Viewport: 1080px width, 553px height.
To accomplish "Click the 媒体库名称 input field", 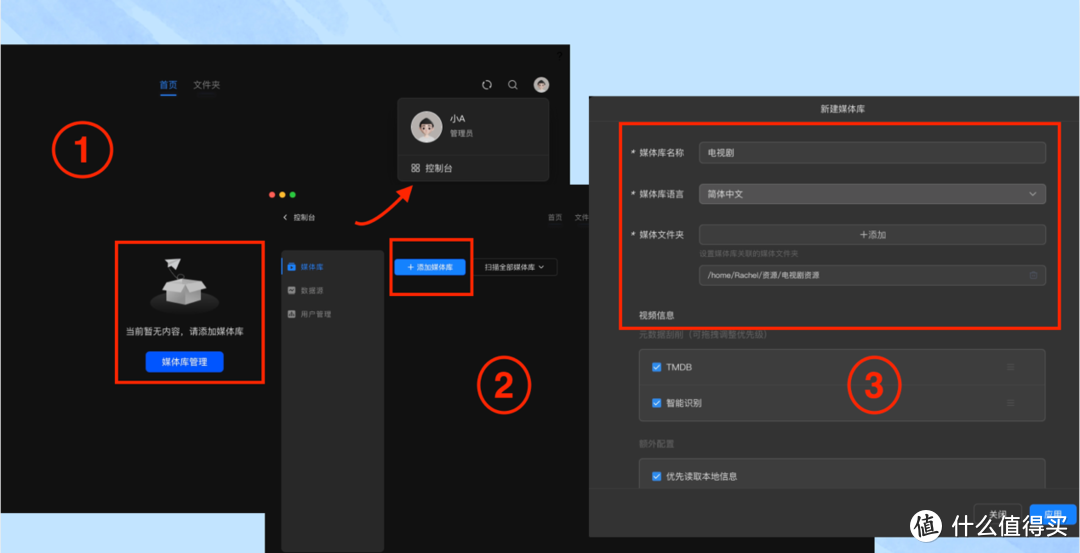I will (x=872, y=153).
